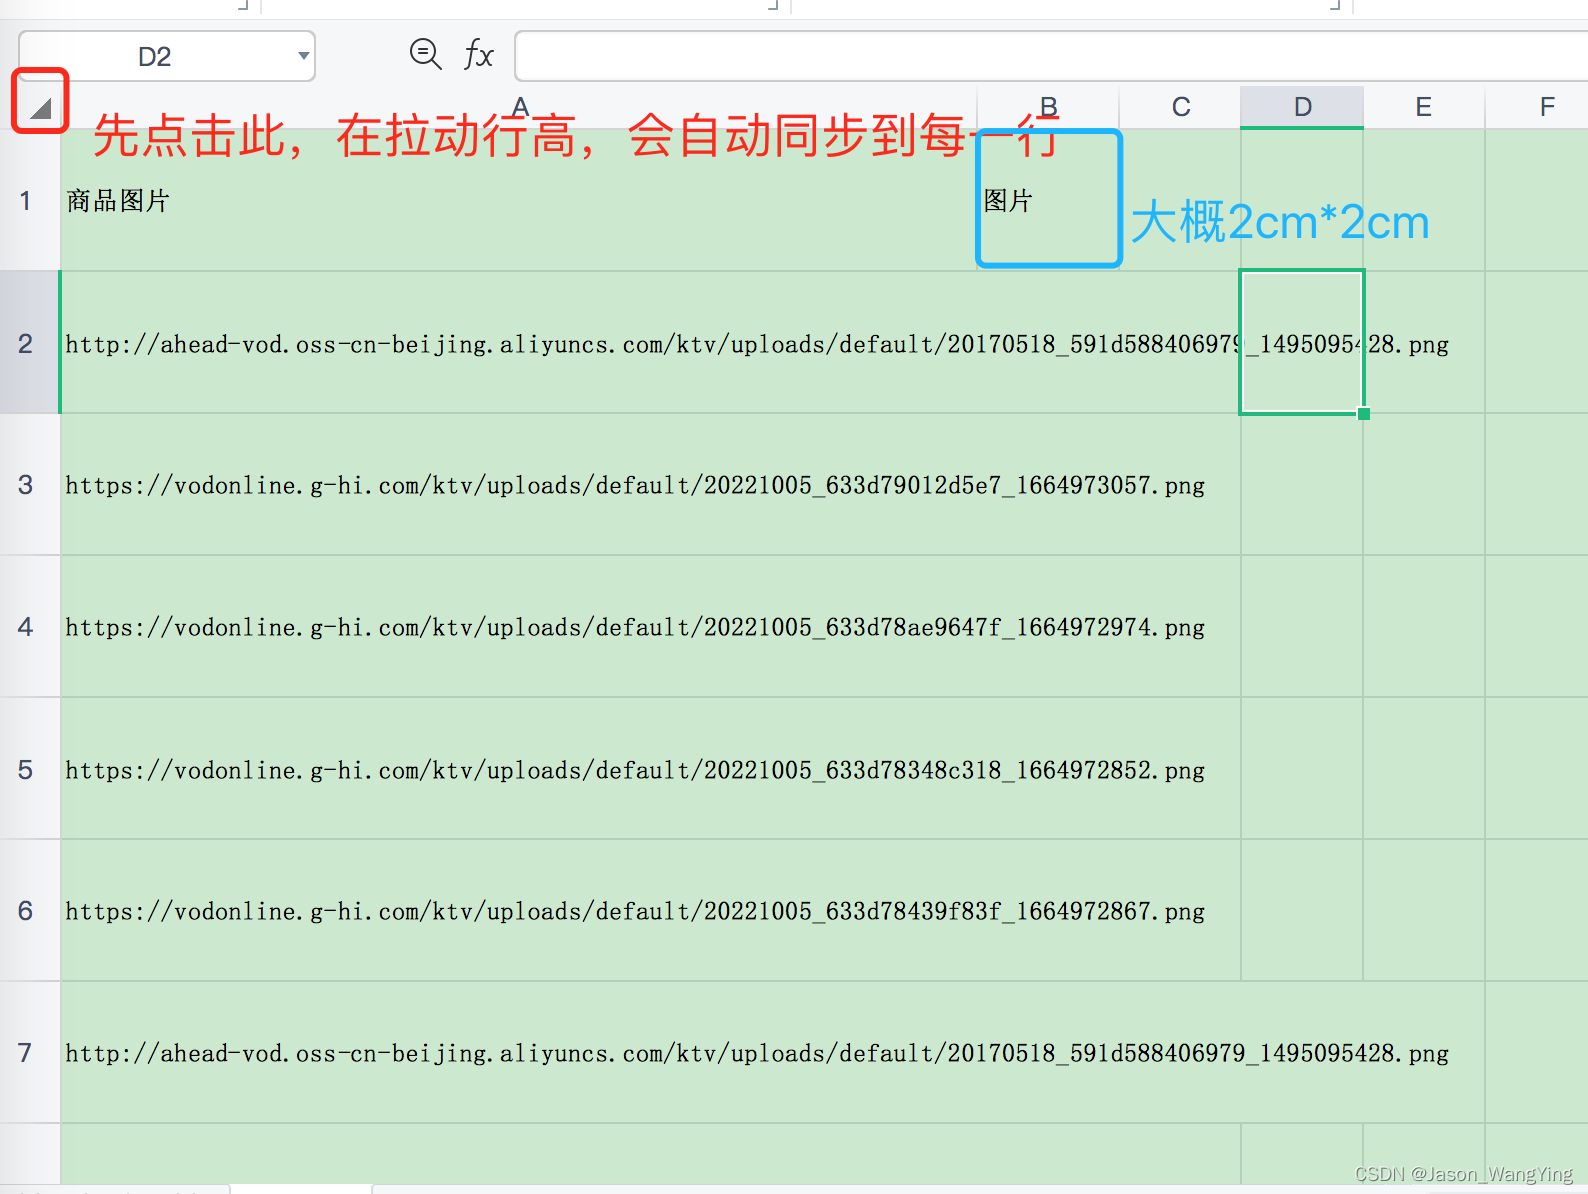
Task: Click cell A1 with 商品图片
Action: (519, 200)
